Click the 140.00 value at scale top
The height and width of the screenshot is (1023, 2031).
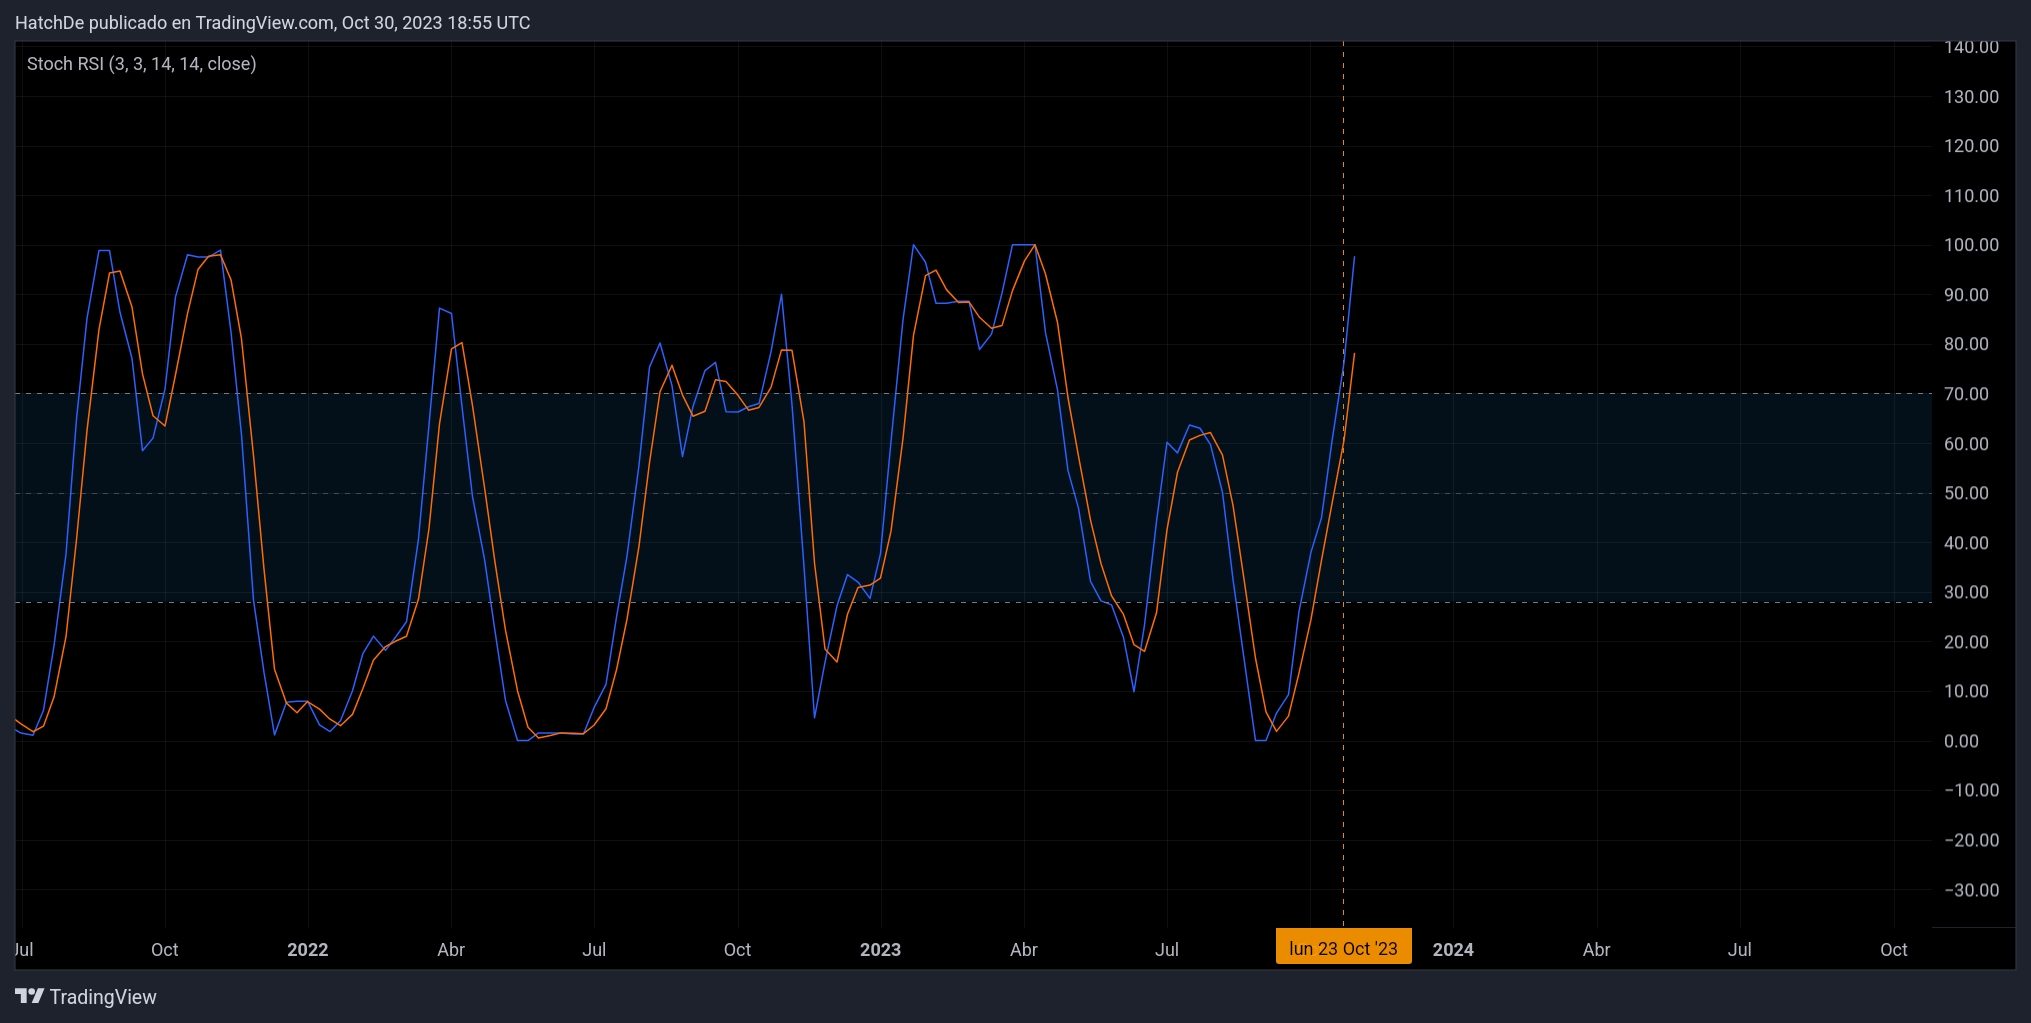(1970, 47)
